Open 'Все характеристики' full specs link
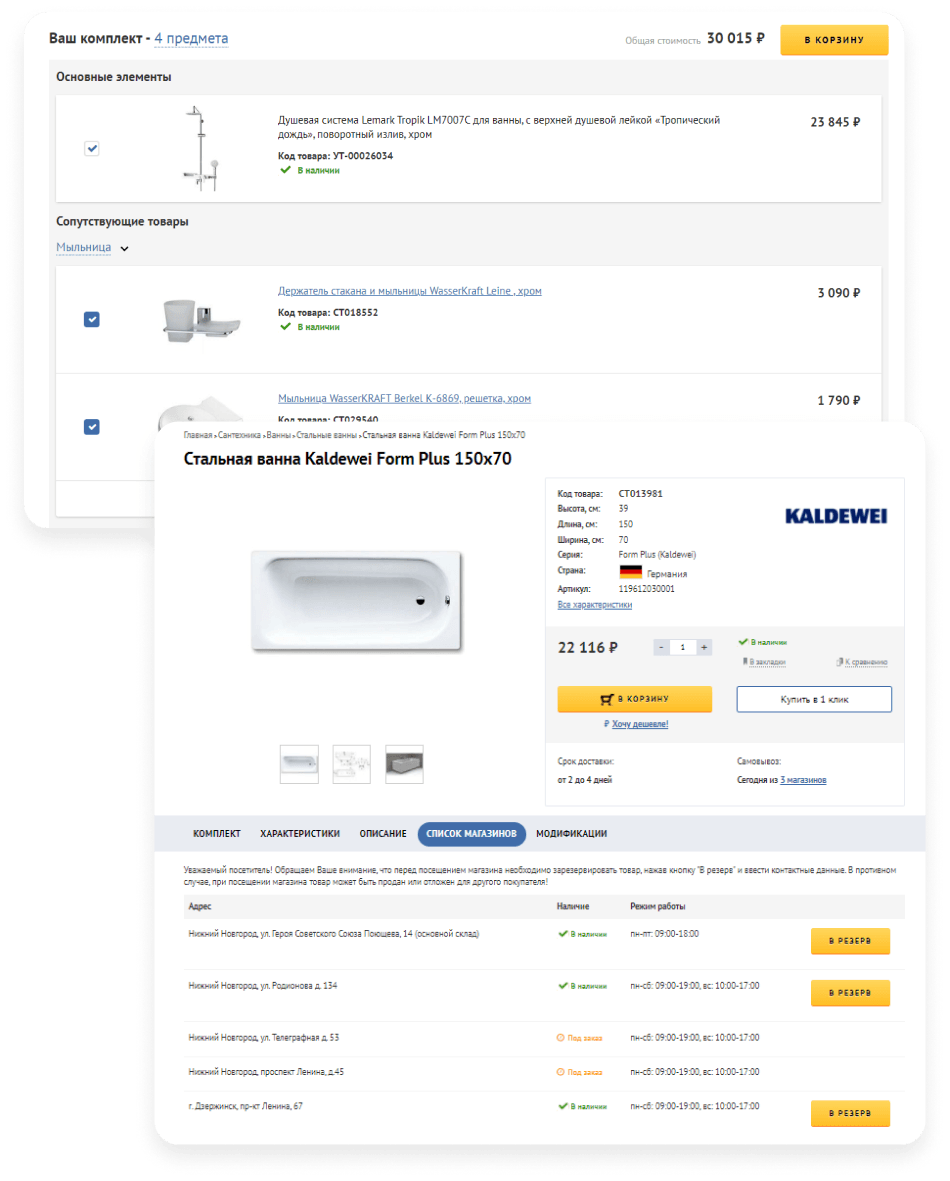 coord(594,605)
